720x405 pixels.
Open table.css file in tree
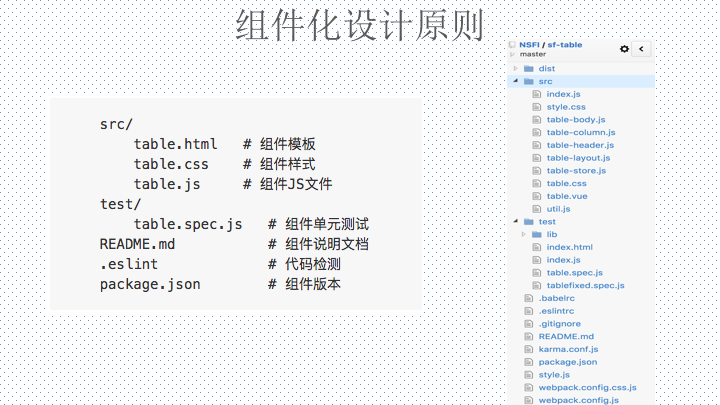pos(566,184)
